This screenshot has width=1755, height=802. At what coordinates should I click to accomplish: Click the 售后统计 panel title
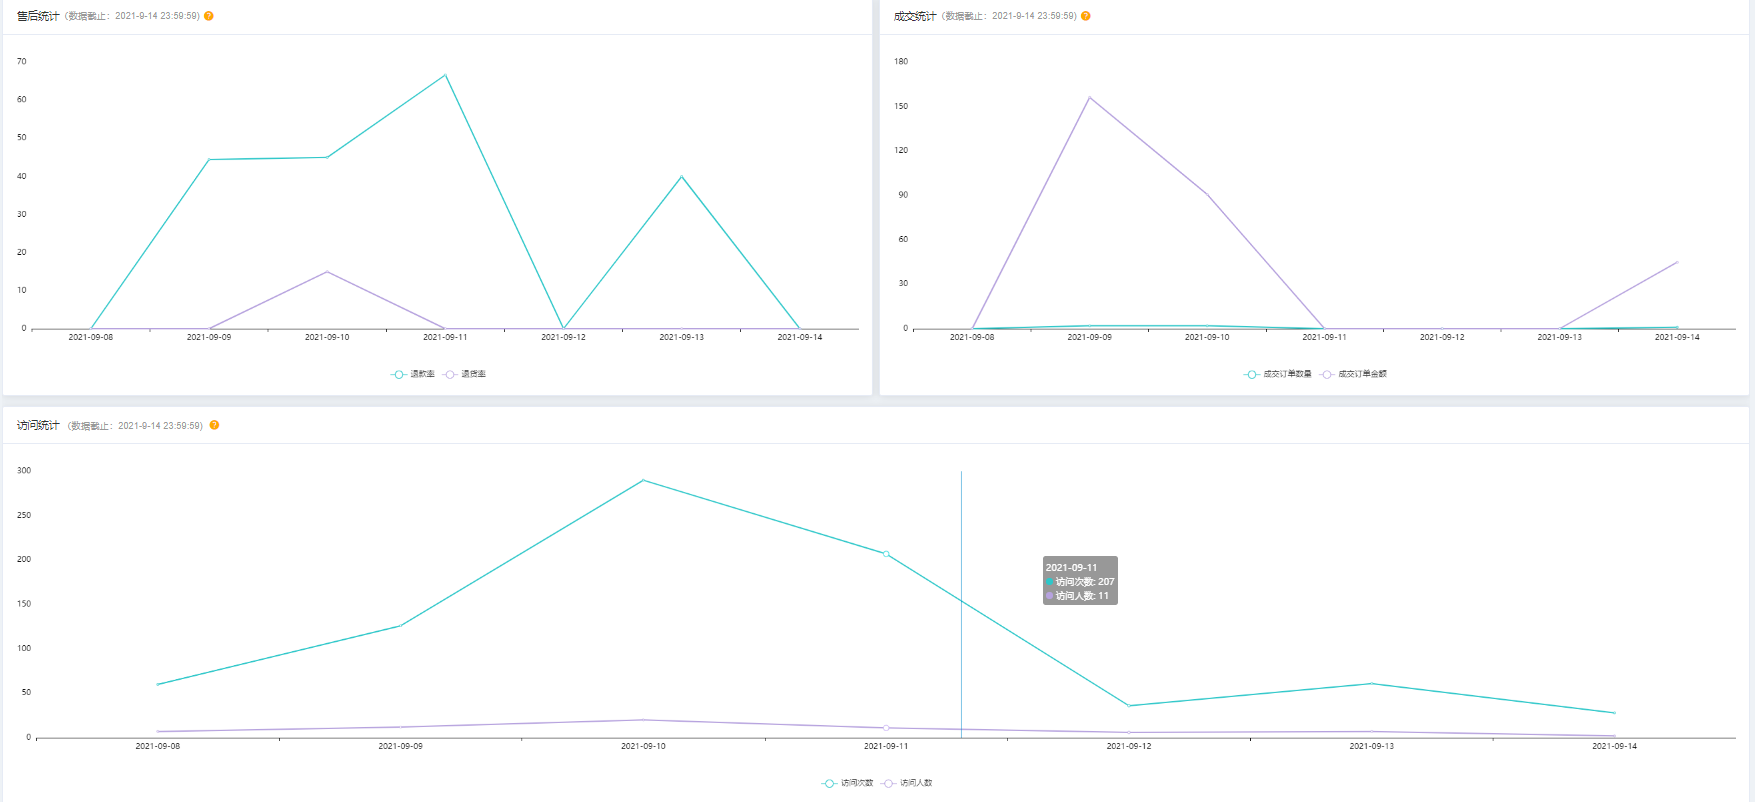tap(38, 16)
